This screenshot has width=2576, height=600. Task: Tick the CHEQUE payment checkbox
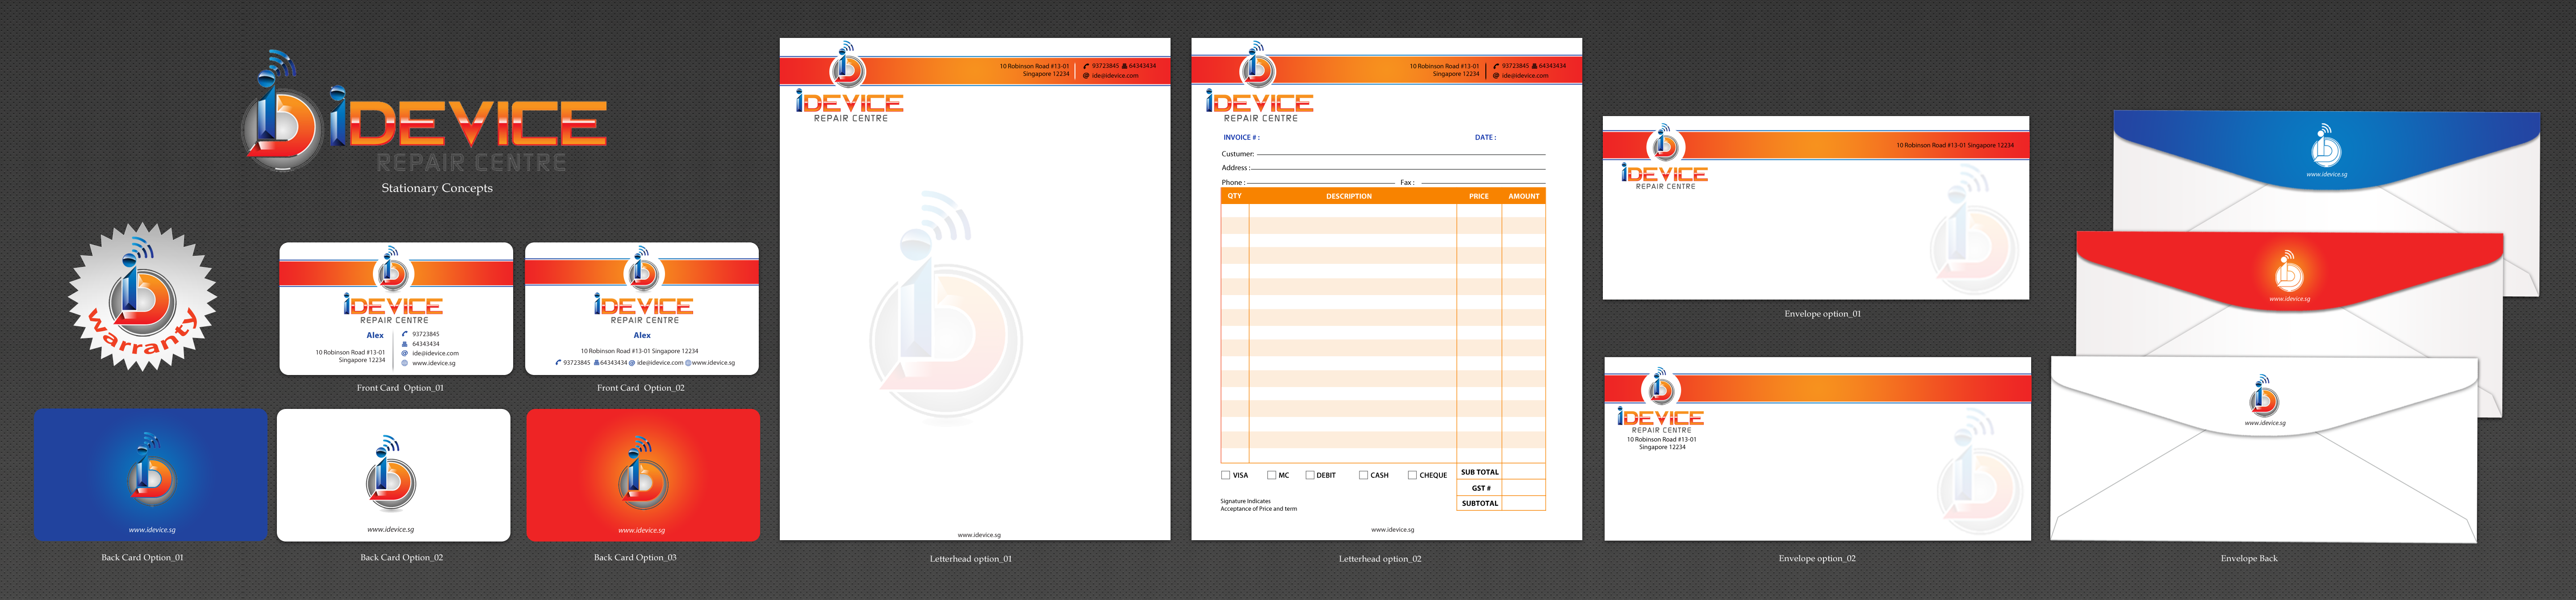tap(1412, 475)
